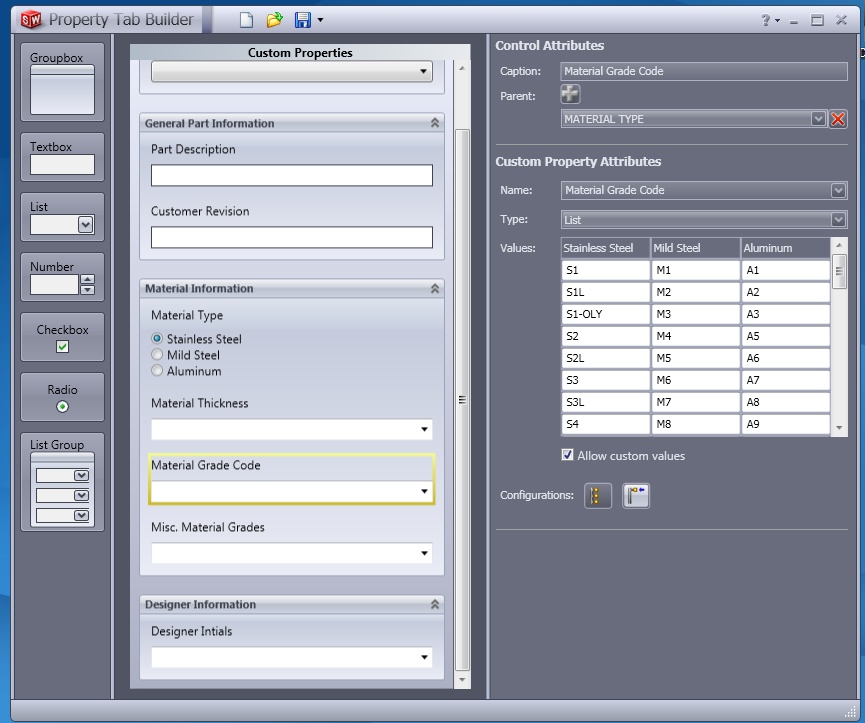865x723 pixels.
Task: Click the S1L value cell
Action: [606, 292]
